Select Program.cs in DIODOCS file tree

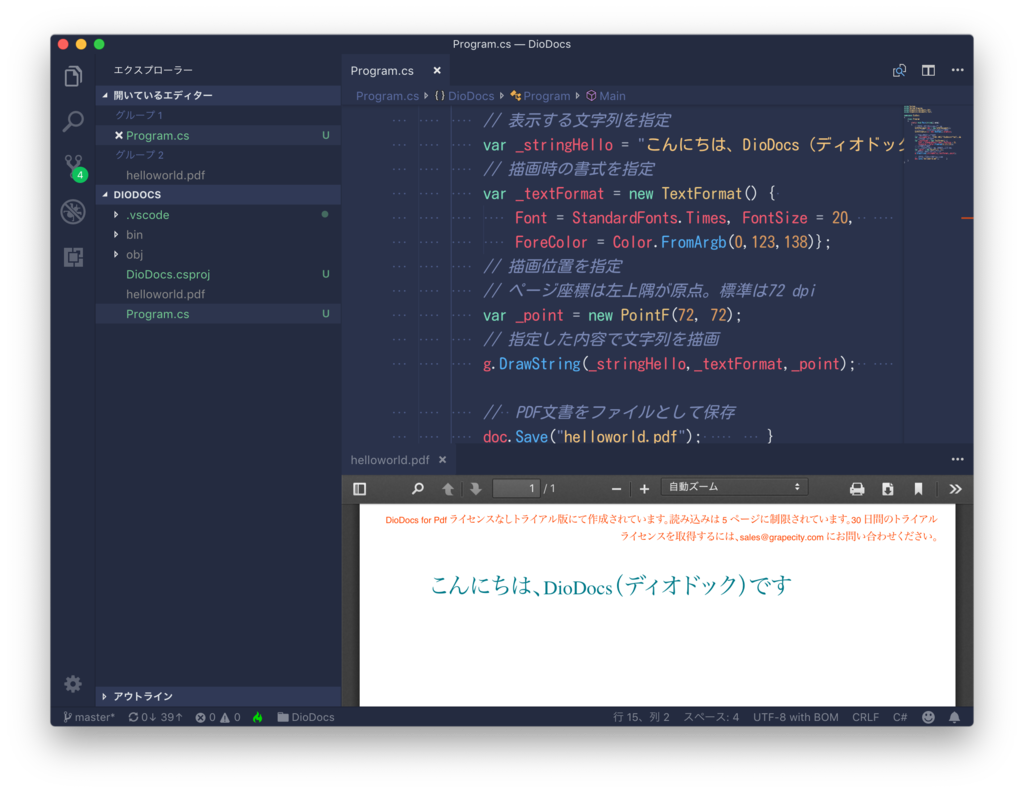click(x=218, y=314)
